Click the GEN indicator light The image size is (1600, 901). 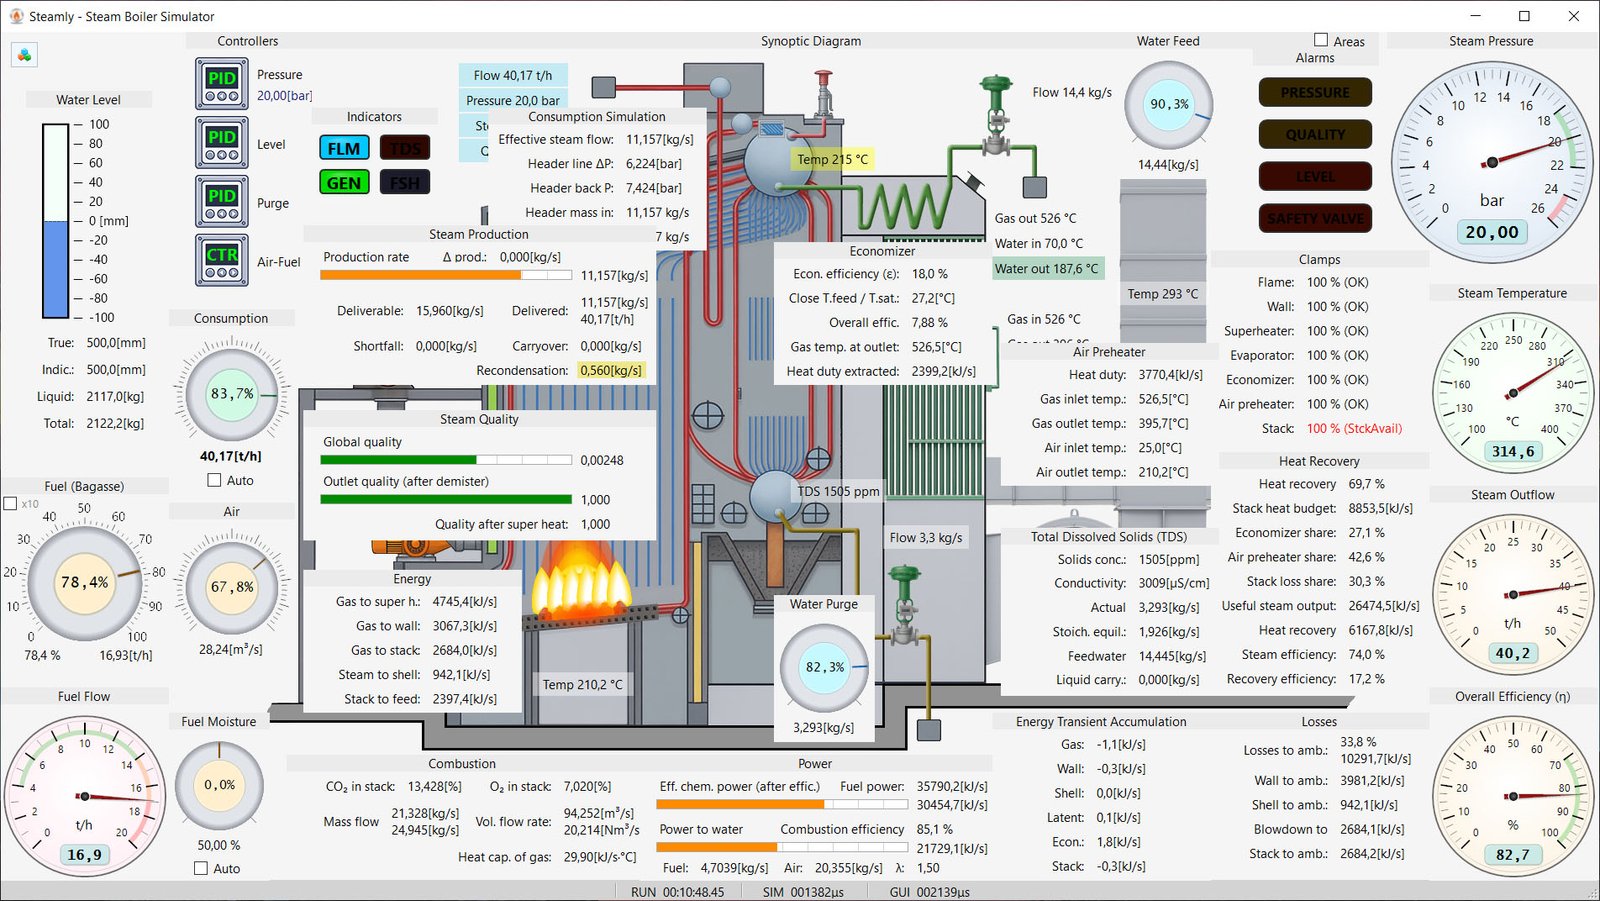click(344, 182)
